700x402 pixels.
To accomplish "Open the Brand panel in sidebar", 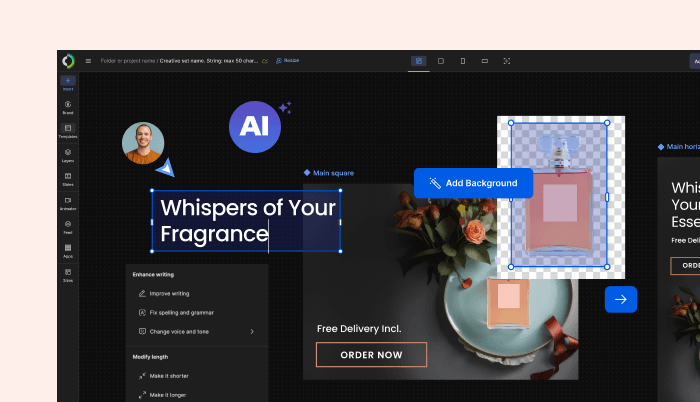I will (x=68, y=106).
